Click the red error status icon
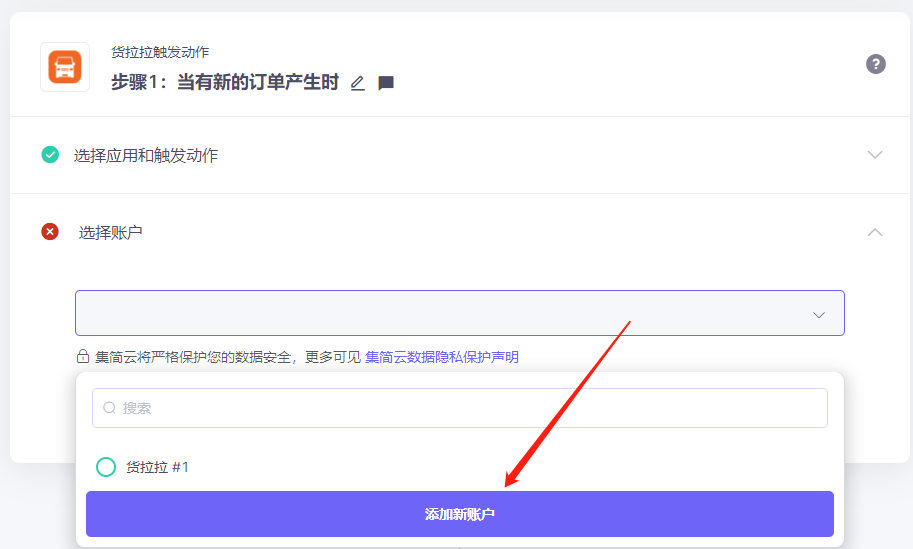Viewport: 913px width, 549px height. click(50, 232)
